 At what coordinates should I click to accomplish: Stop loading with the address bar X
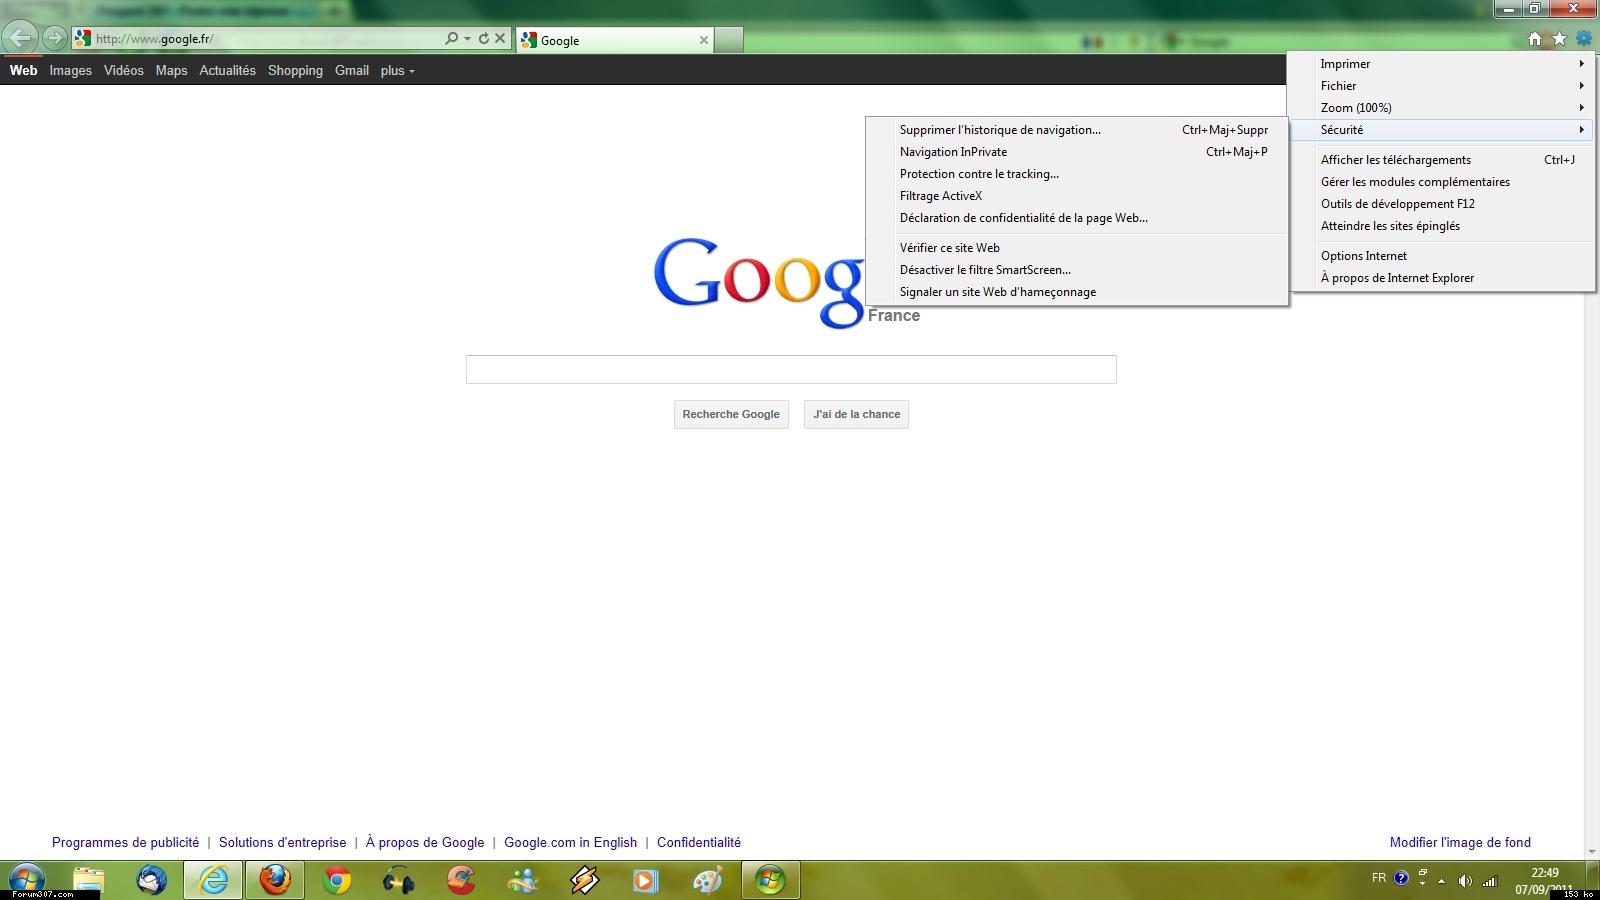[x=500, y=38]
